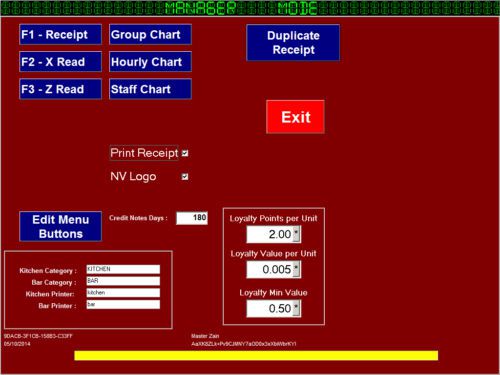500x375 pixels.
Task: Click the MANAGER MODE header text
Action: [241, 8]
